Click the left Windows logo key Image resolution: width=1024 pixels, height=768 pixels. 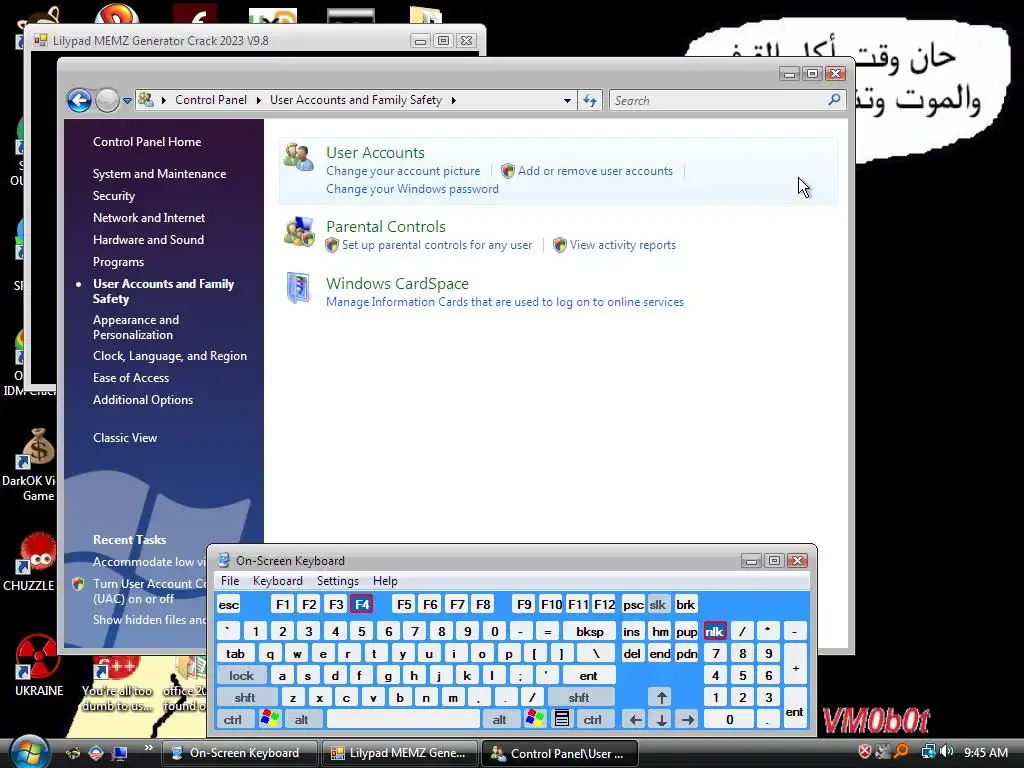tap(269, 720)
